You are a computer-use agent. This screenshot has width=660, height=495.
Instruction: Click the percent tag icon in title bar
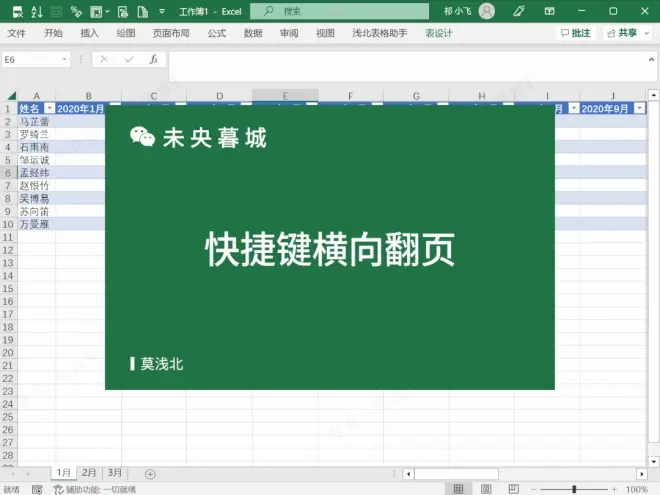point(76,12)
